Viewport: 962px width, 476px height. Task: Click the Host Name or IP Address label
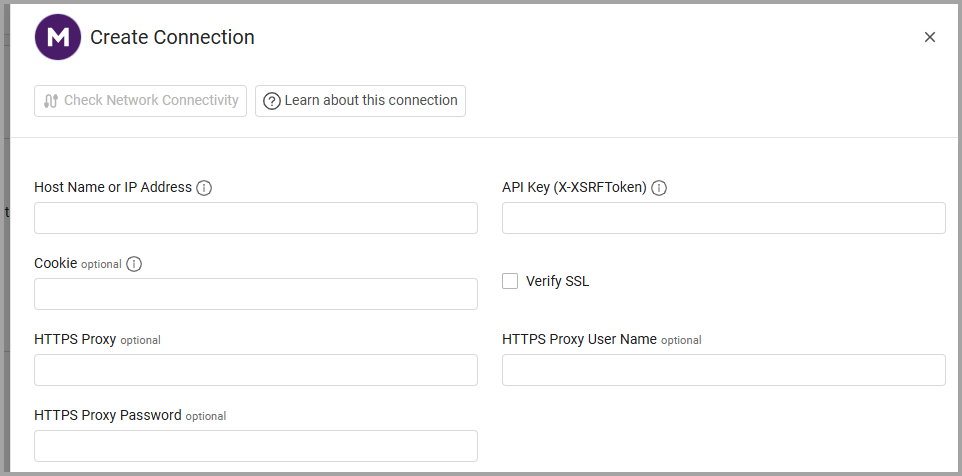click(113, 187)
